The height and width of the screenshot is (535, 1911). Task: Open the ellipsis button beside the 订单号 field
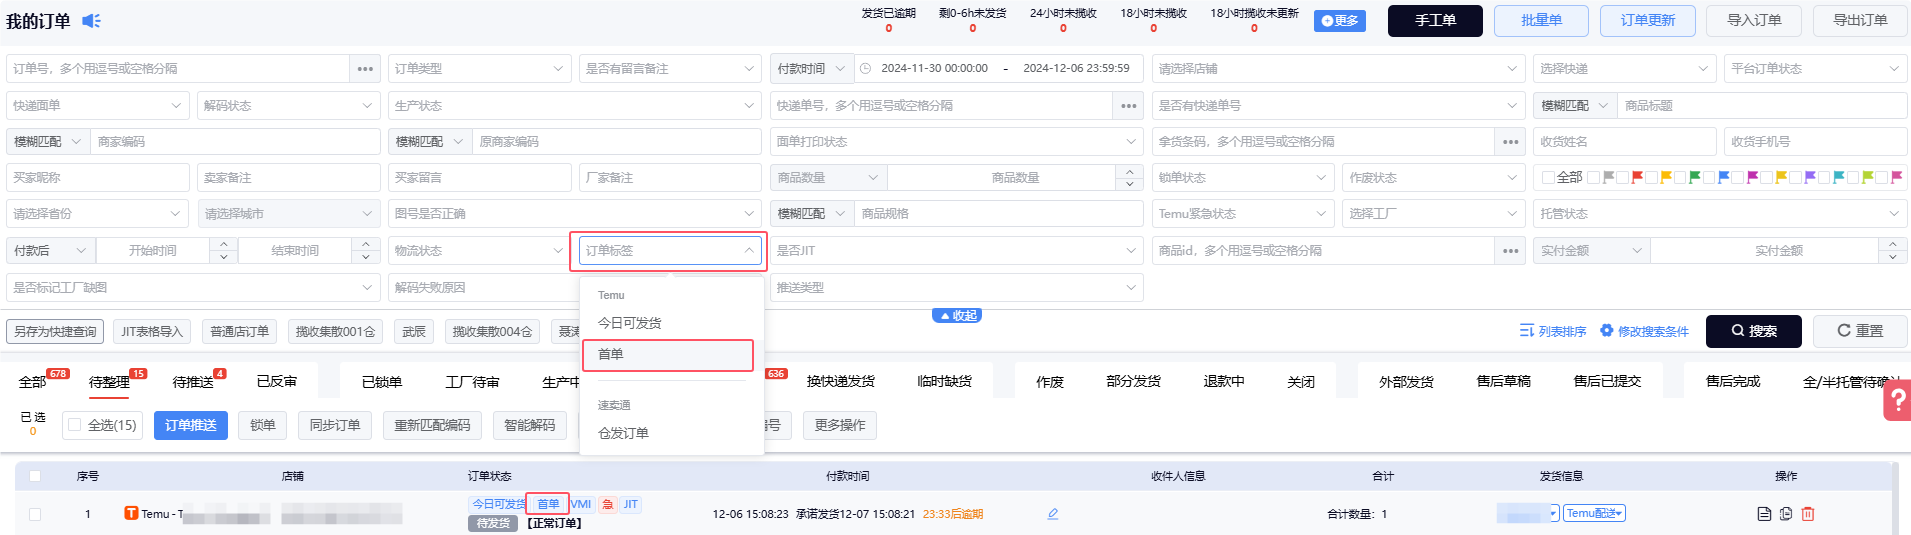pos(365,69)
